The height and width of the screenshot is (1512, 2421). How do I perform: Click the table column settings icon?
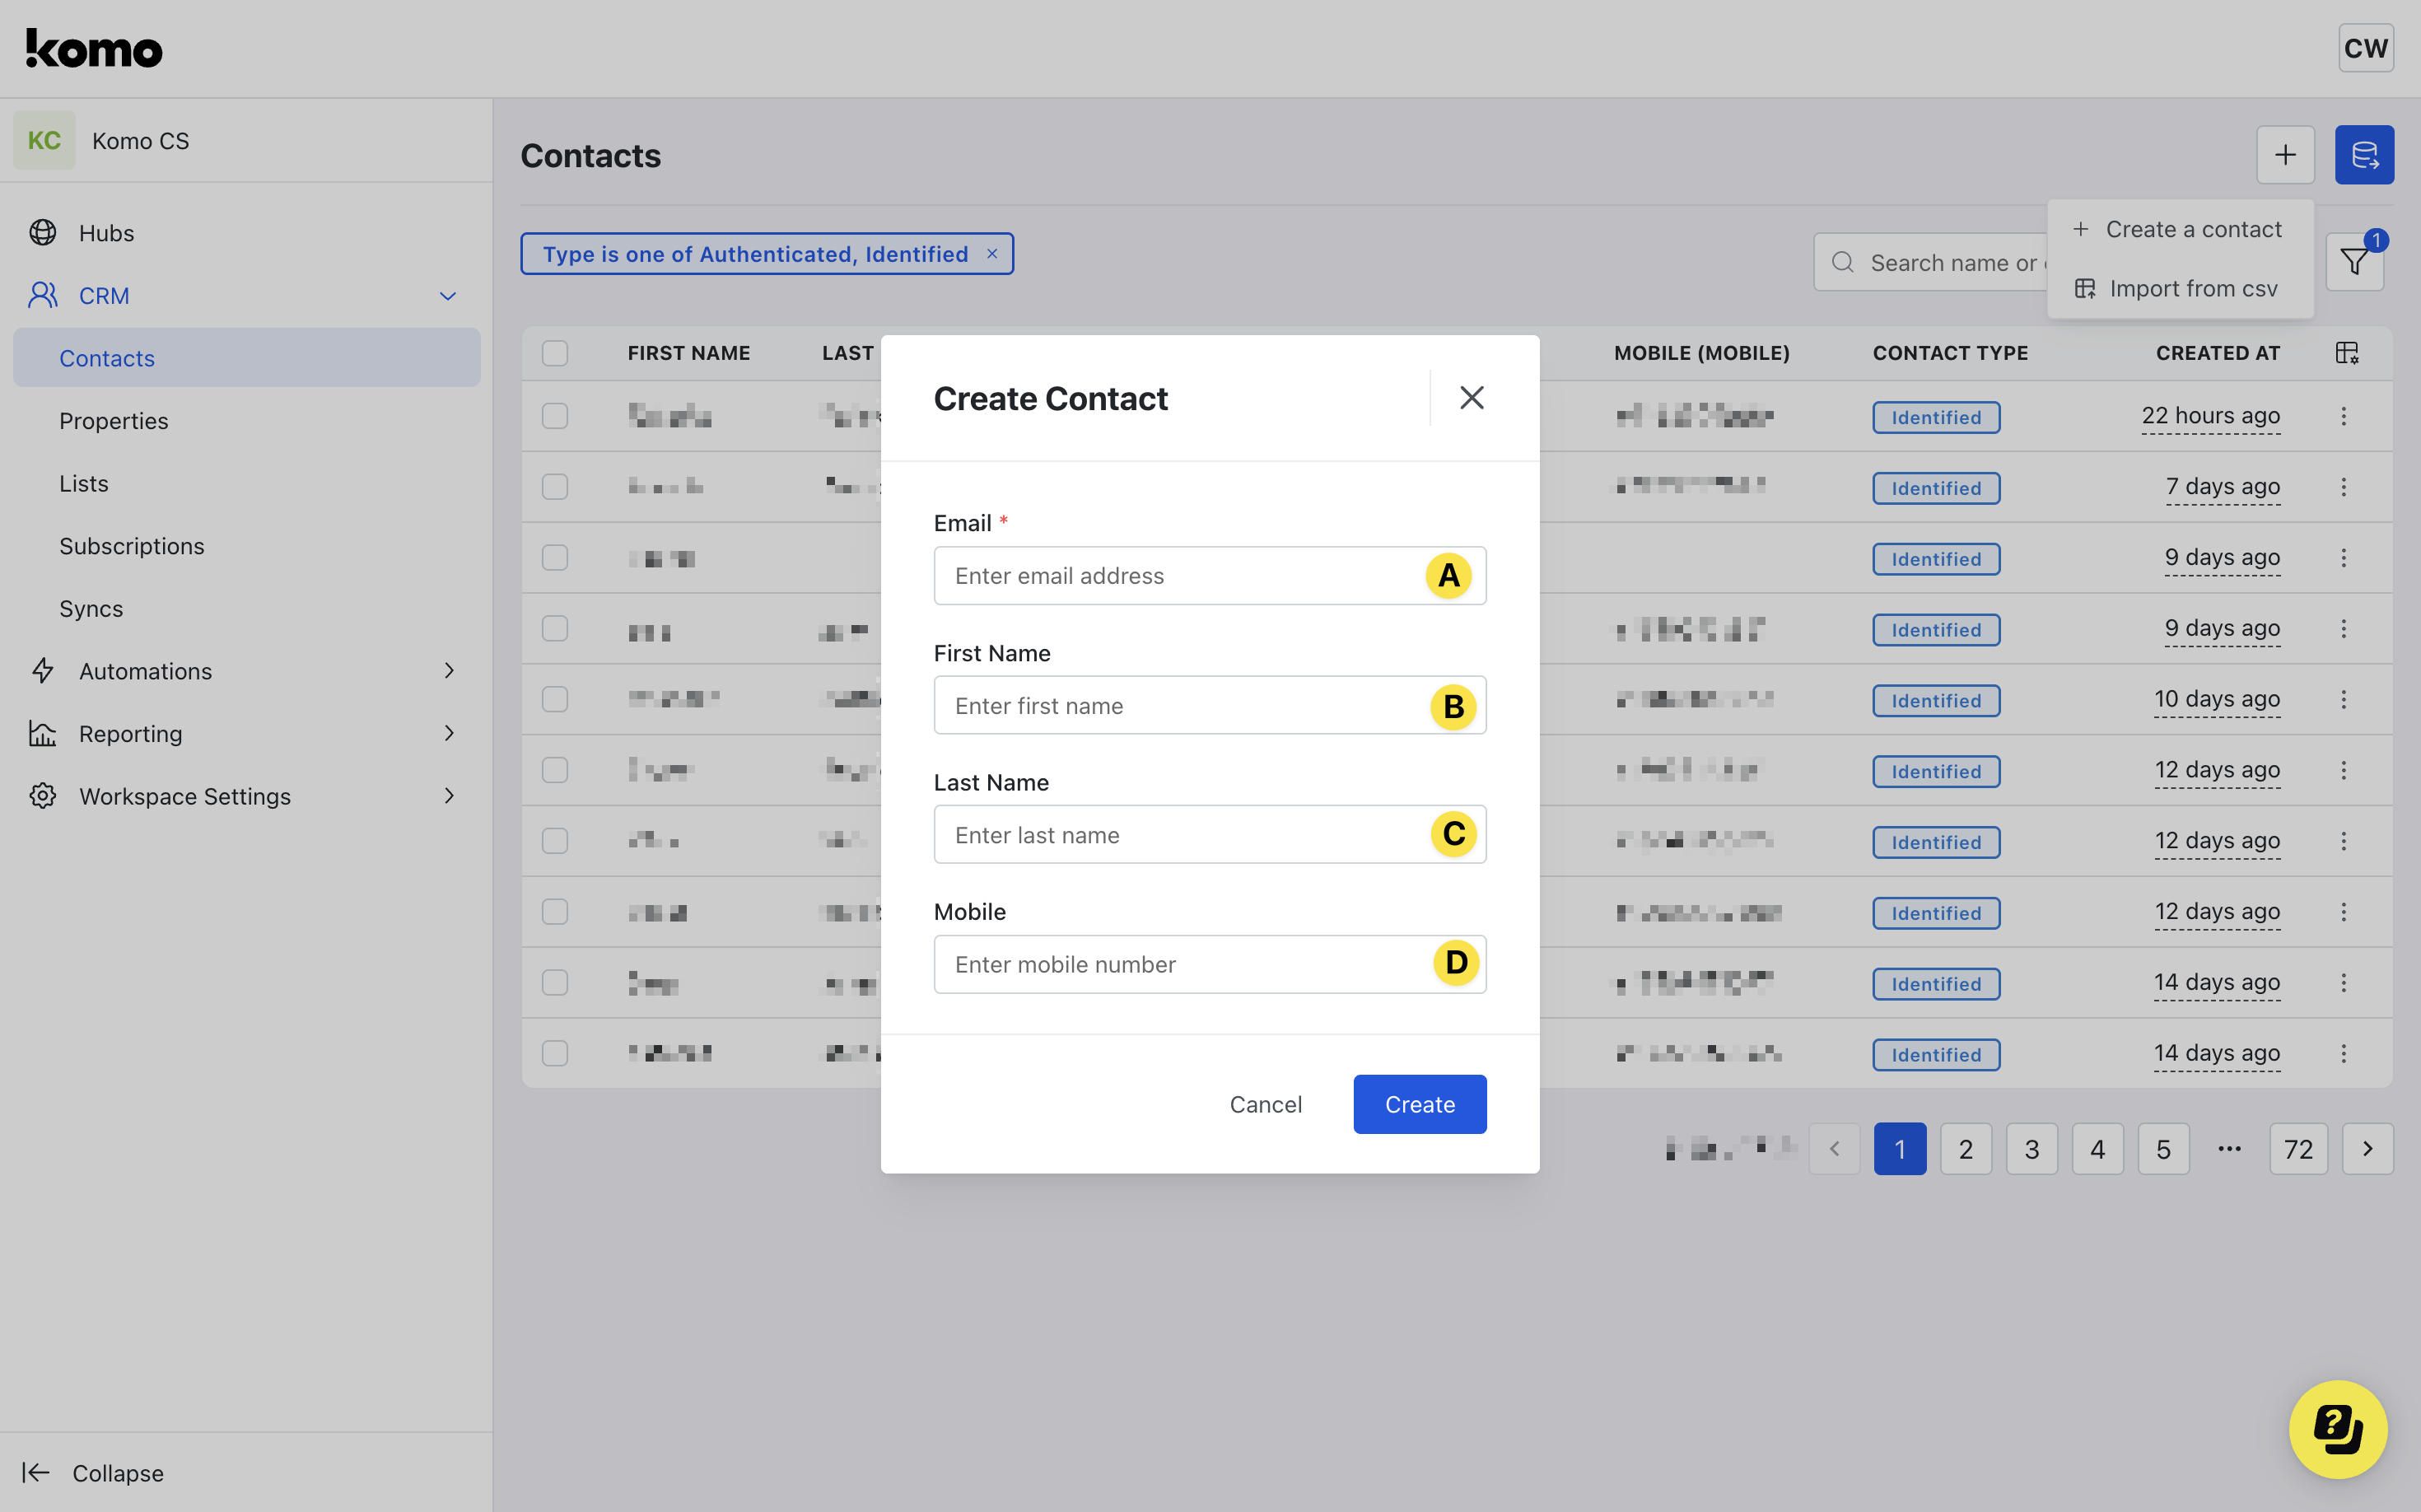pyautogui.click(x=2346, y=353)
